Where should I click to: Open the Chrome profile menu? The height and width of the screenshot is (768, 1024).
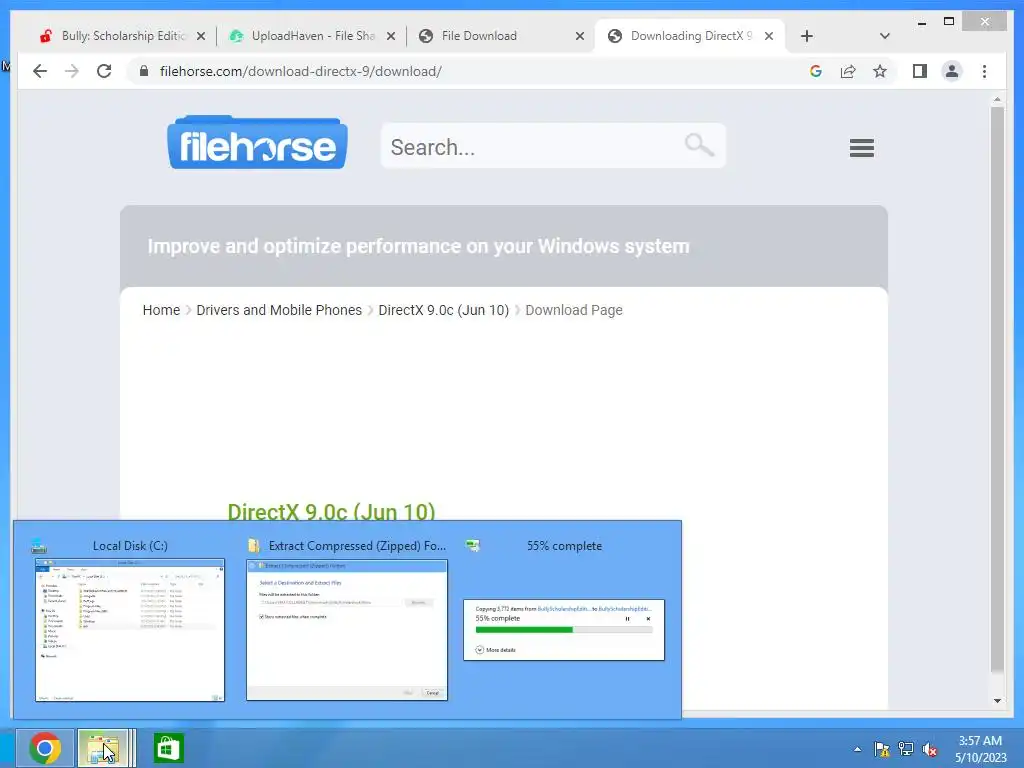click(x=952, y=71)
